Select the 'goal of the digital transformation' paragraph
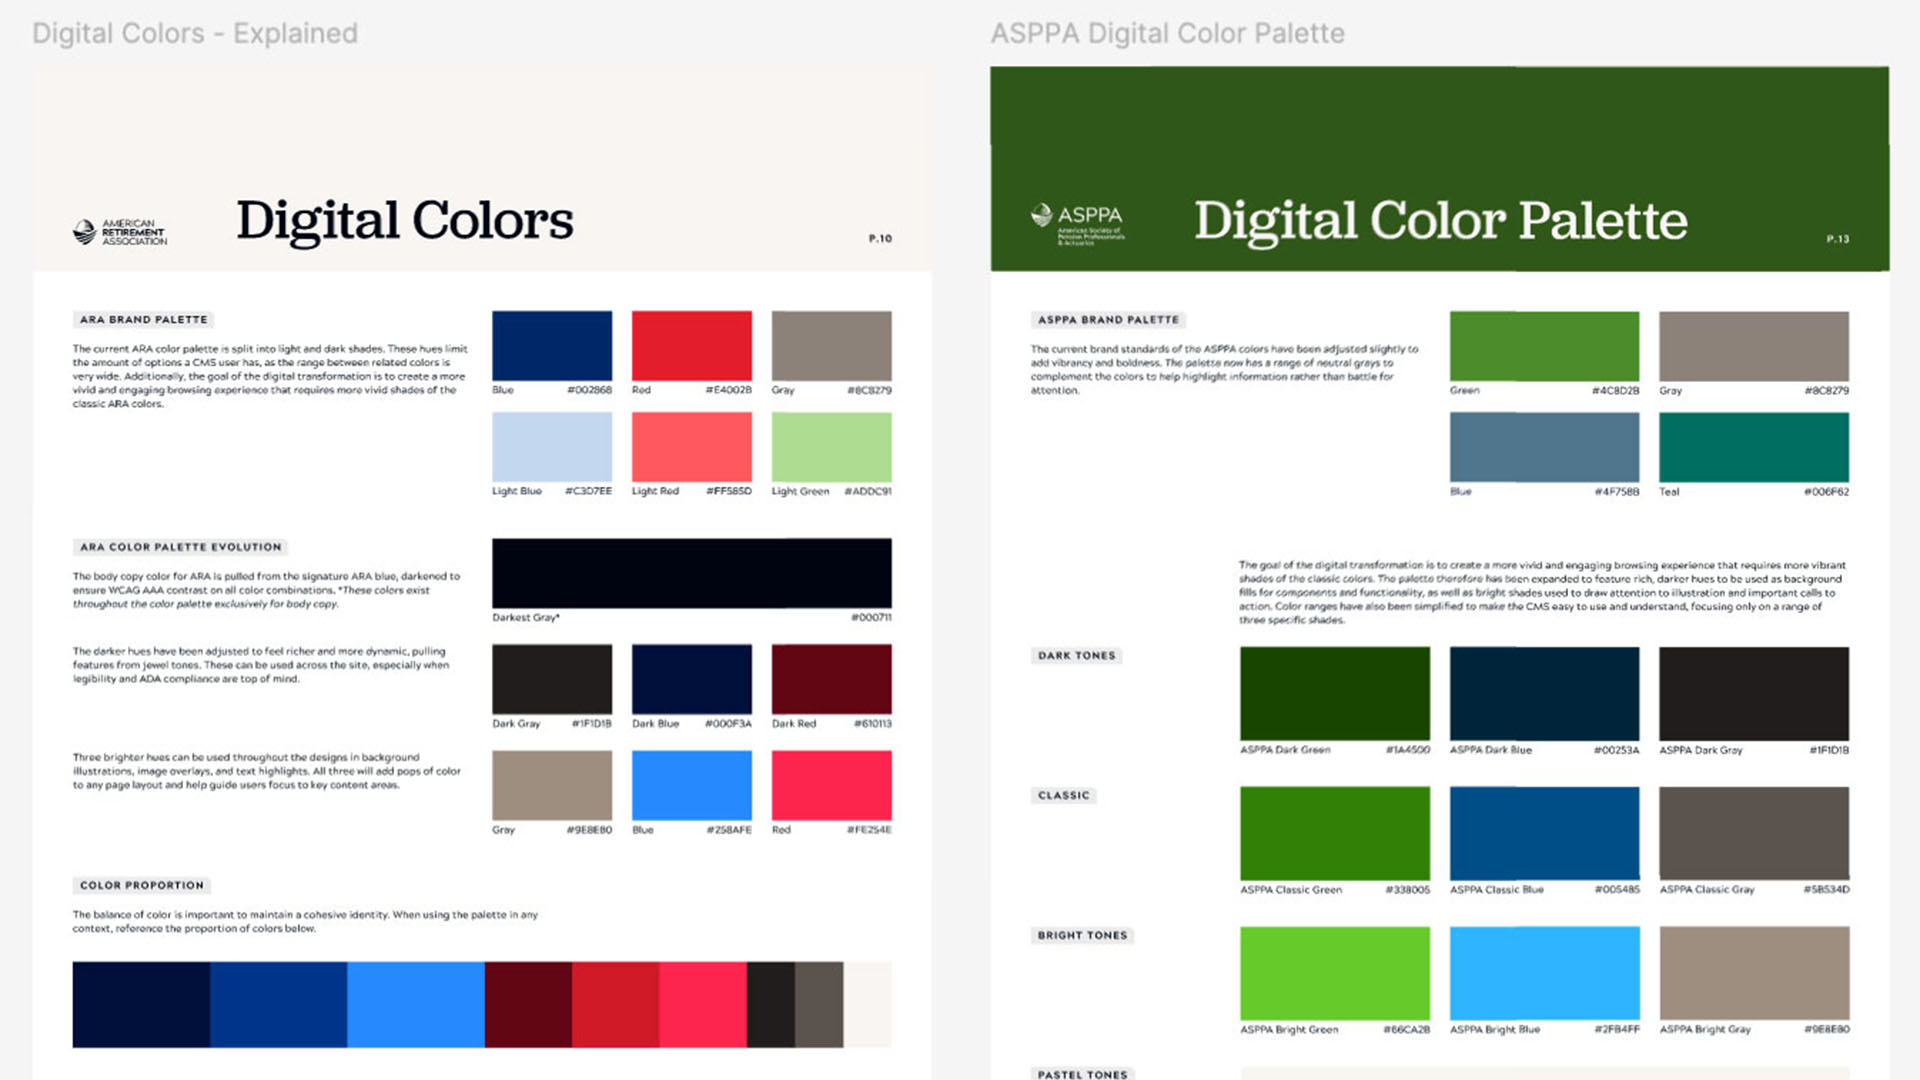 coord(1543,593)
